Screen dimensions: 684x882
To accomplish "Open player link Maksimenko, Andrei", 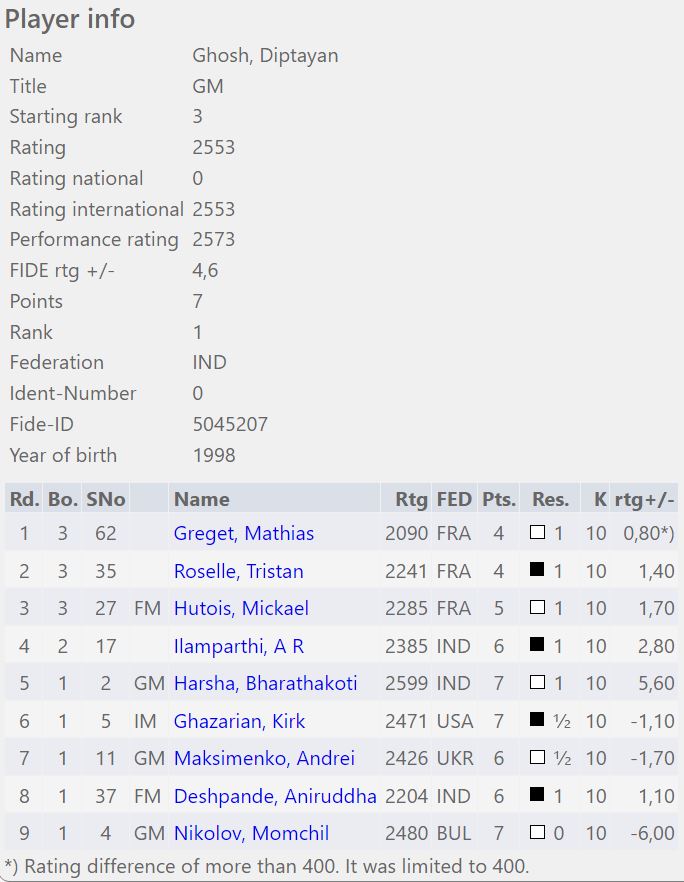I will point(264,758).
